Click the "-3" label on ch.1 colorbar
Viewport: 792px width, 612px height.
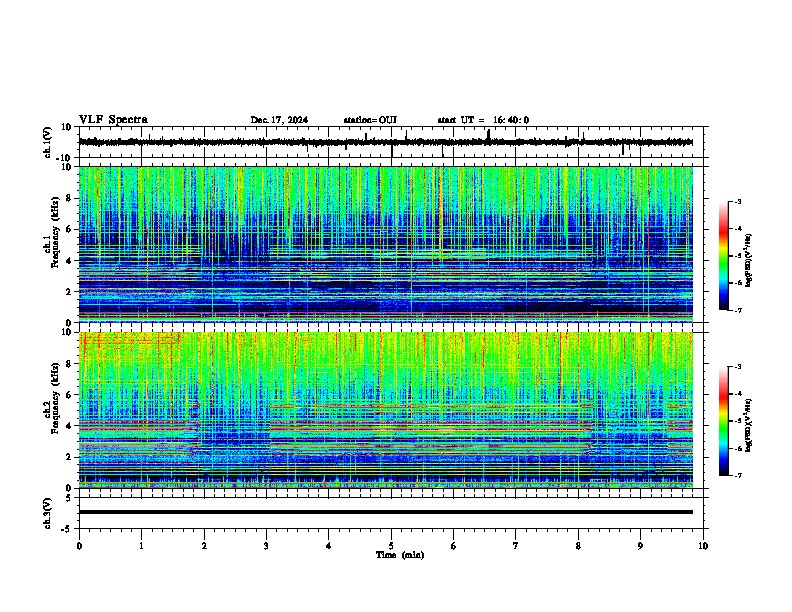coord(737,201)
